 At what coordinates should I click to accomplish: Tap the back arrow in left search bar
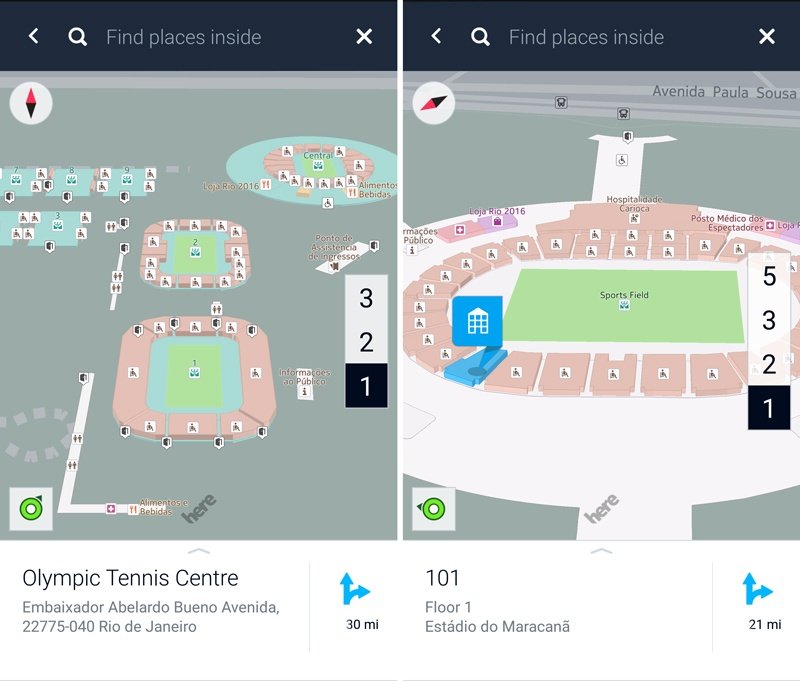click(x=34, y=36)
